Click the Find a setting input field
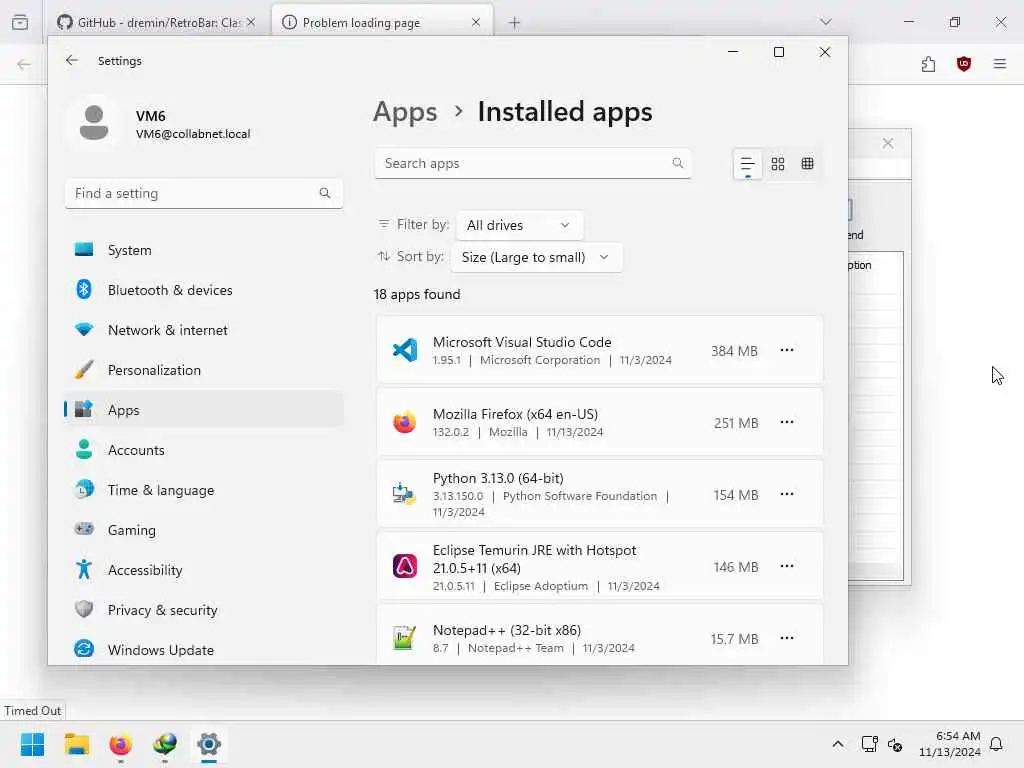1024x768 pixels. (204, 193)
